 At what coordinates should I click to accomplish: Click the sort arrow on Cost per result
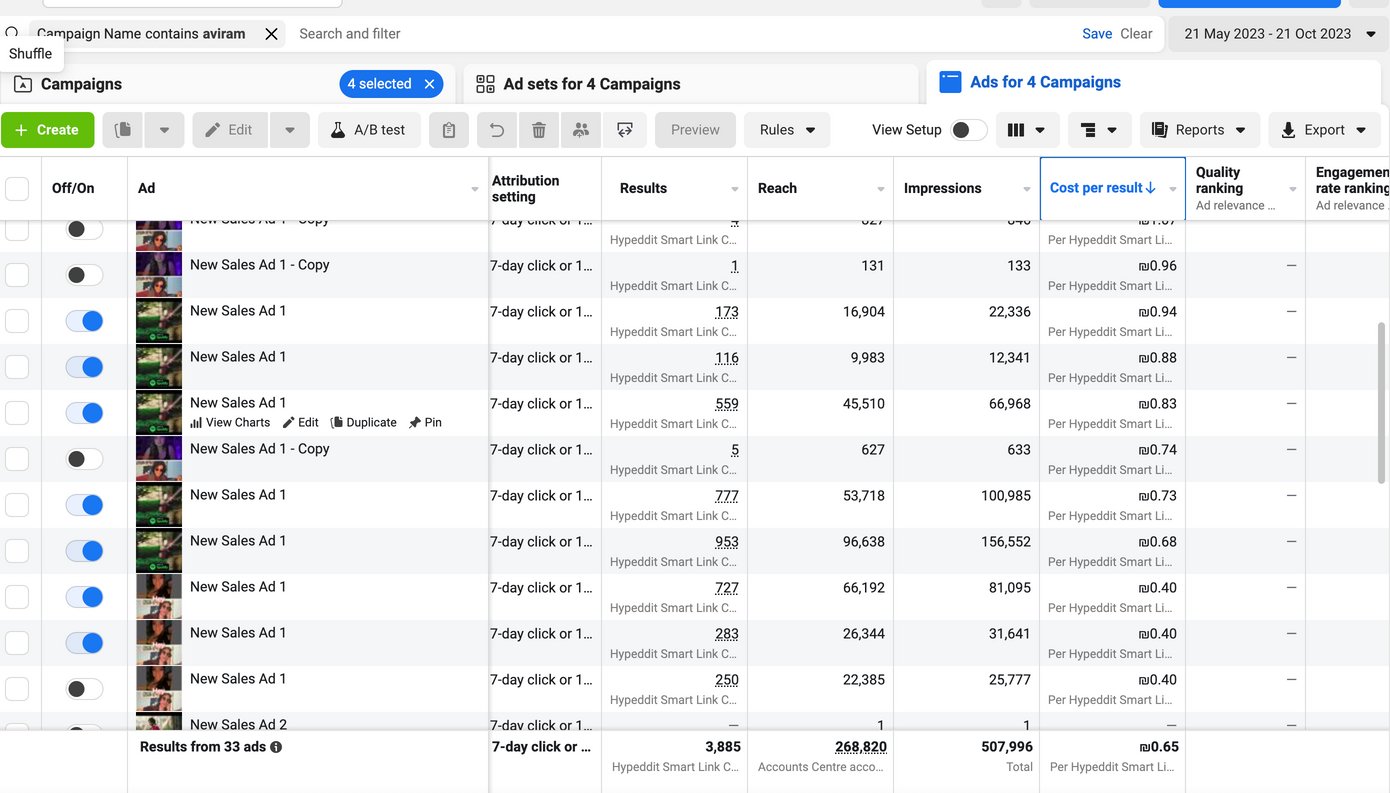tap(1151, 188)
